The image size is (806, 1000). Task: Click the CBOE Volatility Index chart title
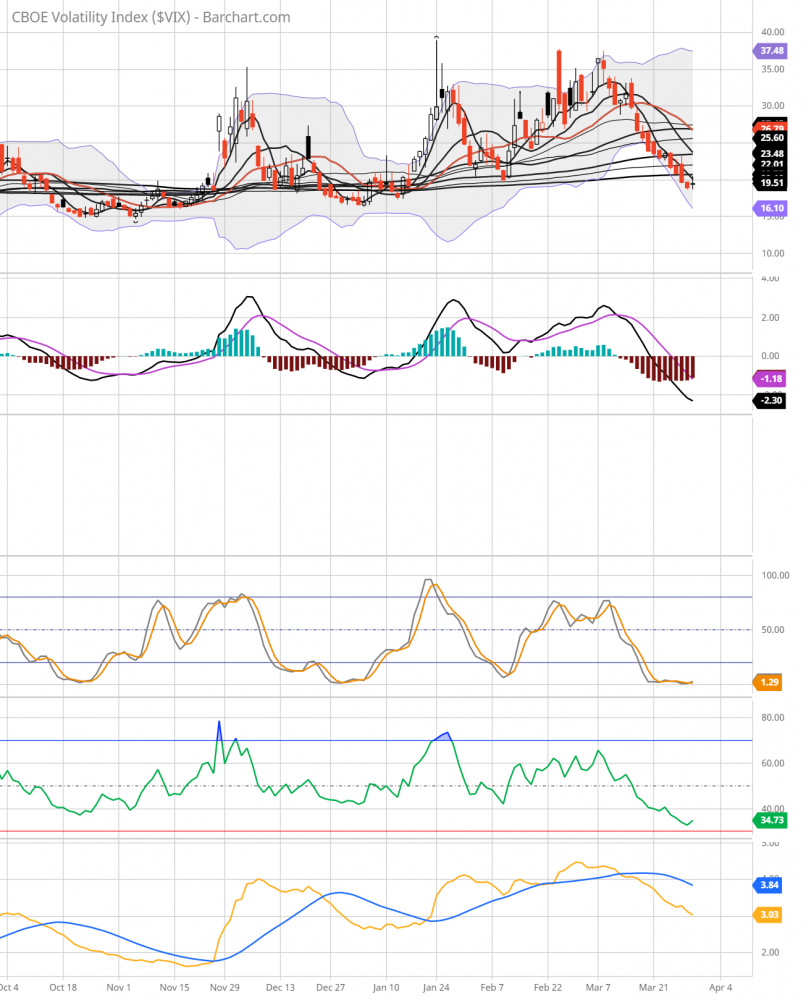tap(151, 17)
